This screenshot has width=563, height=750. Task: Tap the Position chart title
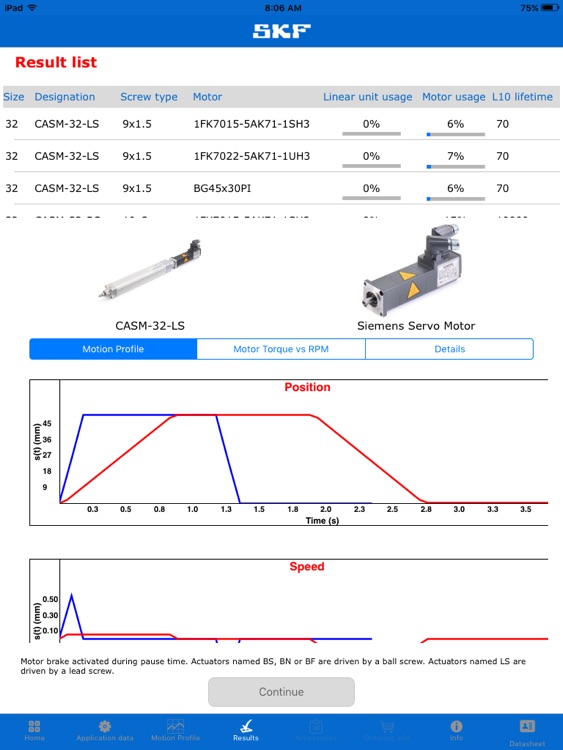point(307,387)
